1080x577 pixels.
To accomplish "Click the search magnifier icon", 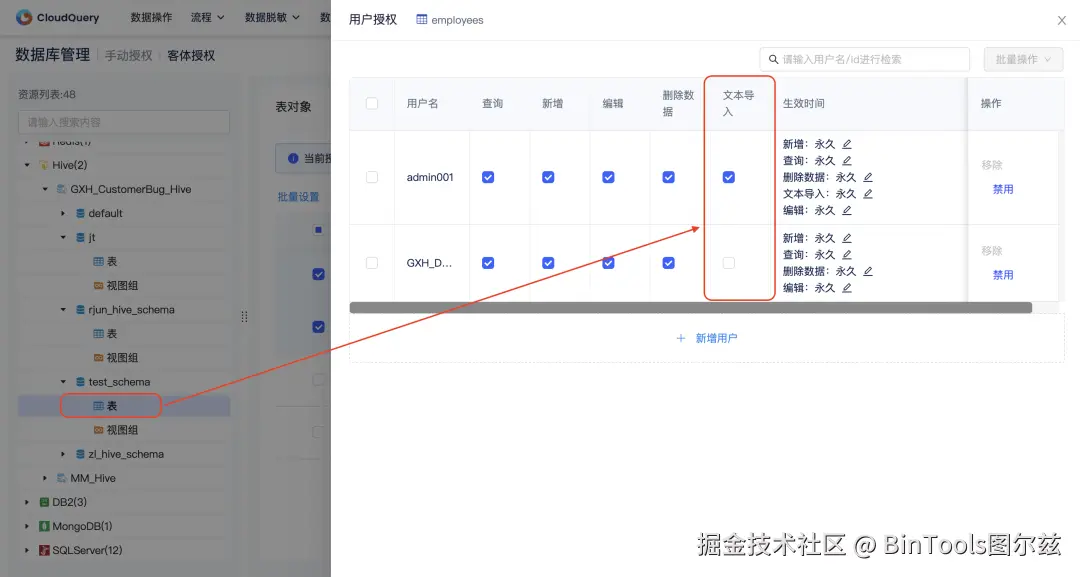I will click(x=773, y=59).
